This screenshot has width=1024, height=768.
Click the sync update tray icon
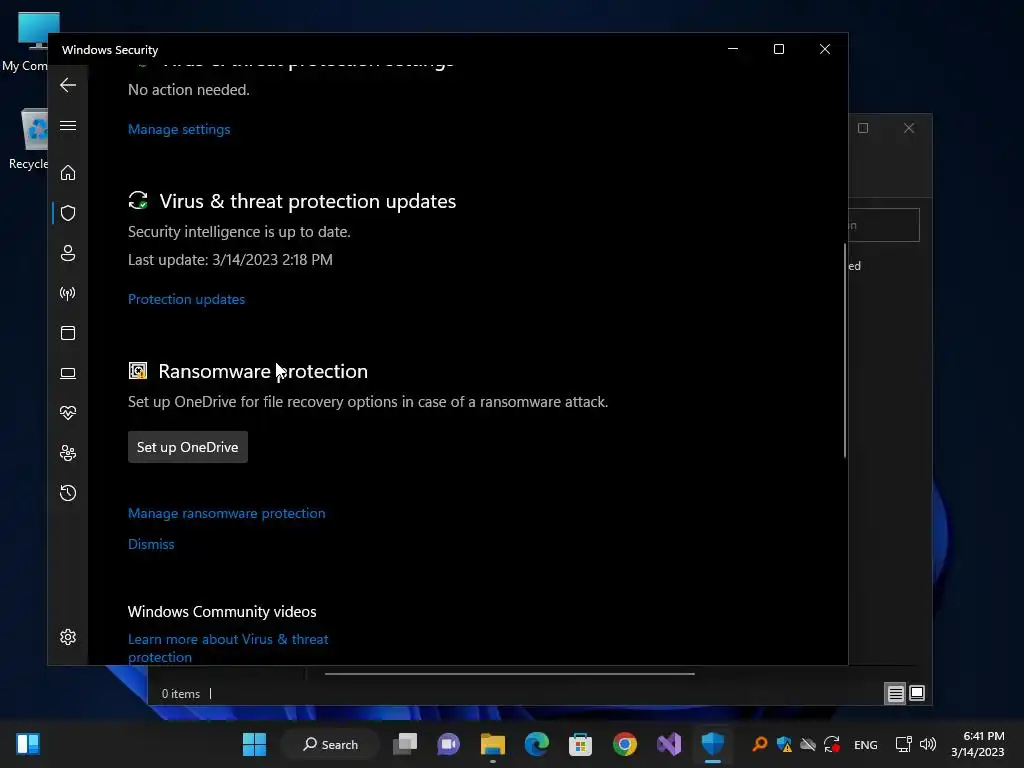831,744
